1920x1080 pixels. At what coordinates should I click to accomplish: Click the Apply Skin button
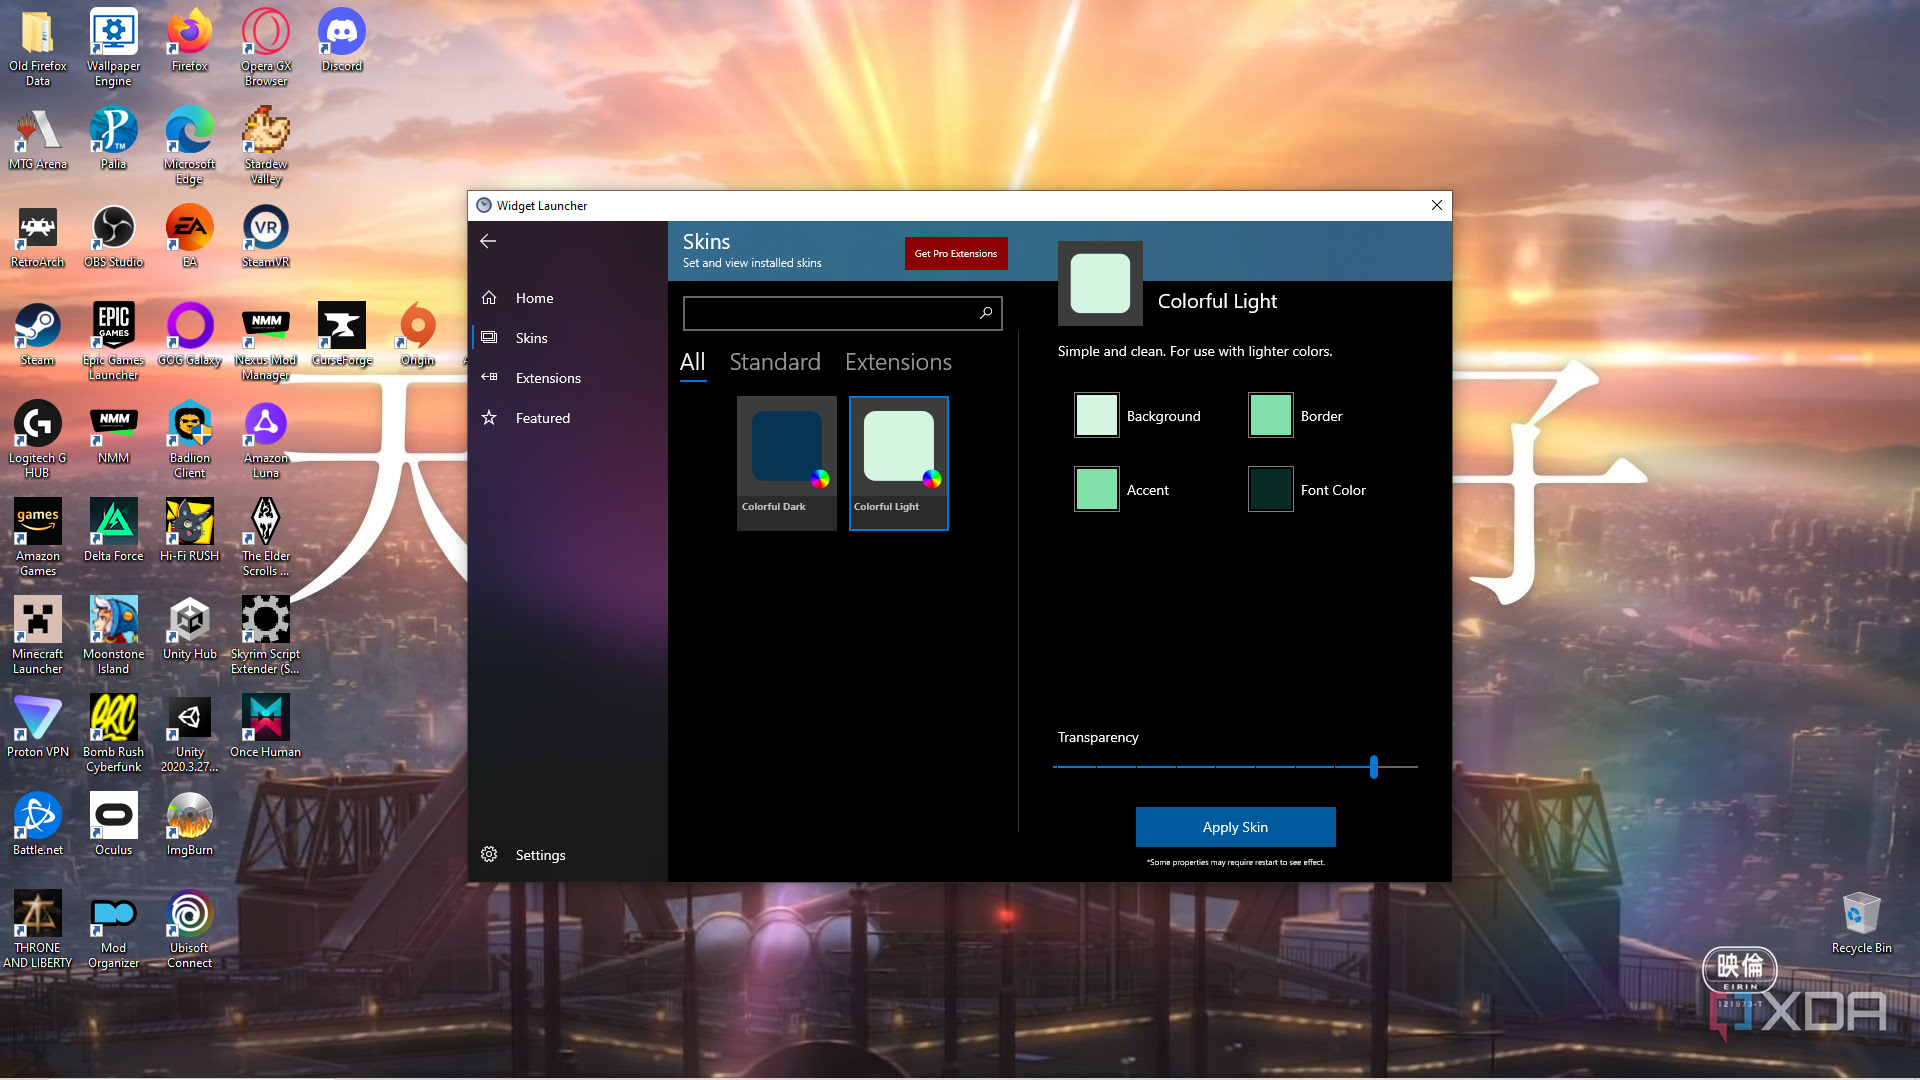(1235, 827)
